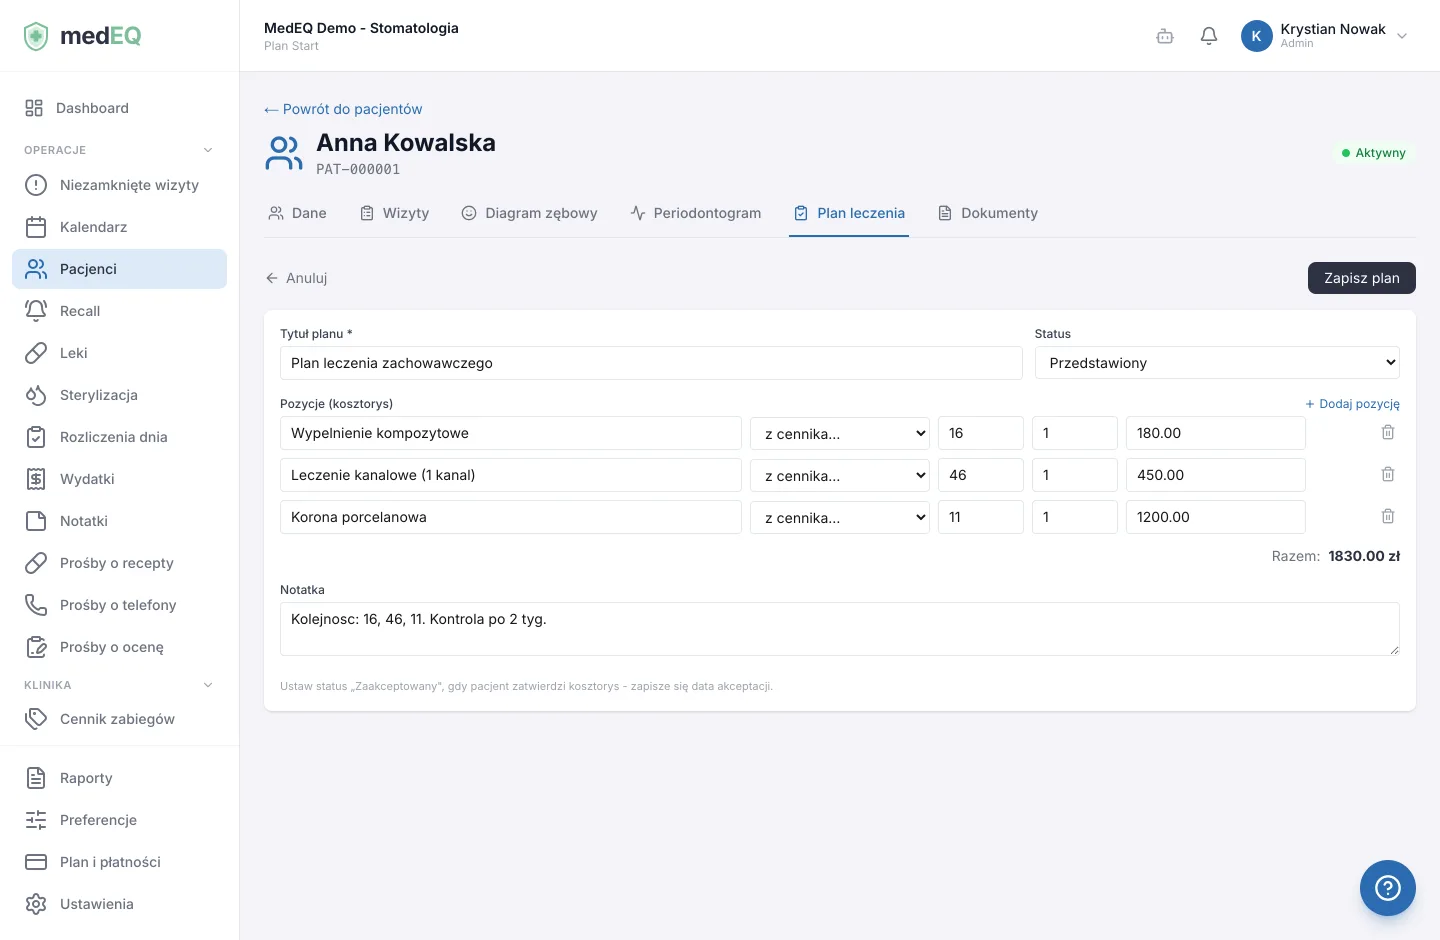1440x940 pixels.
Task: Switch to the Dokumenty tab
Action: coord(988,213)
